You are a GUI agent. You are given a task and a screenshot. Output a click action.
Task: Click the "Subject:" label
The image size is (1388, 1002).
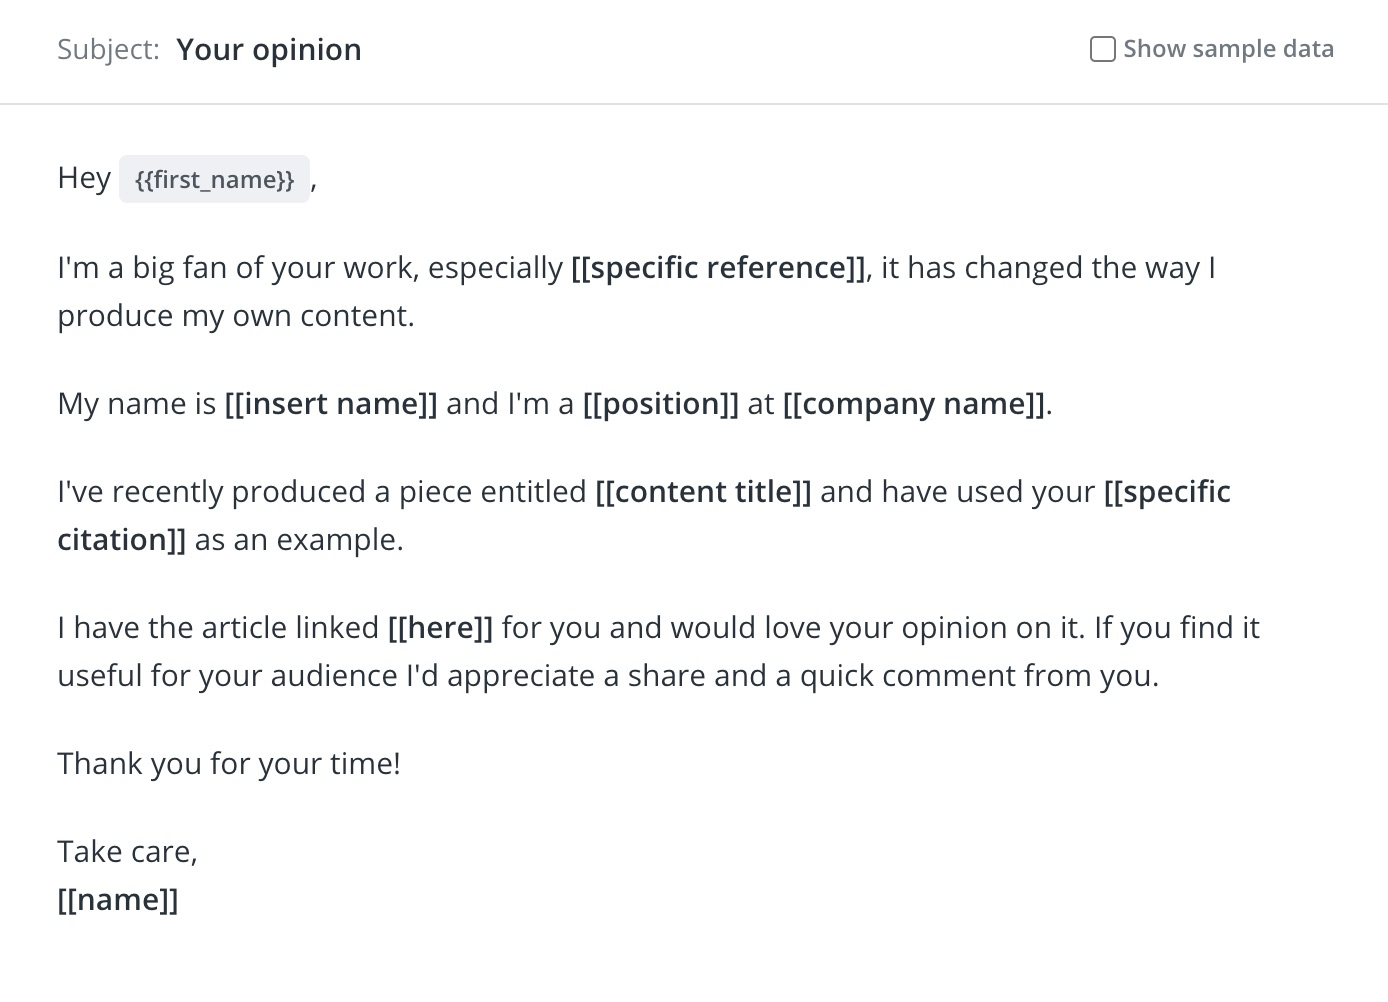click(108, 50)
